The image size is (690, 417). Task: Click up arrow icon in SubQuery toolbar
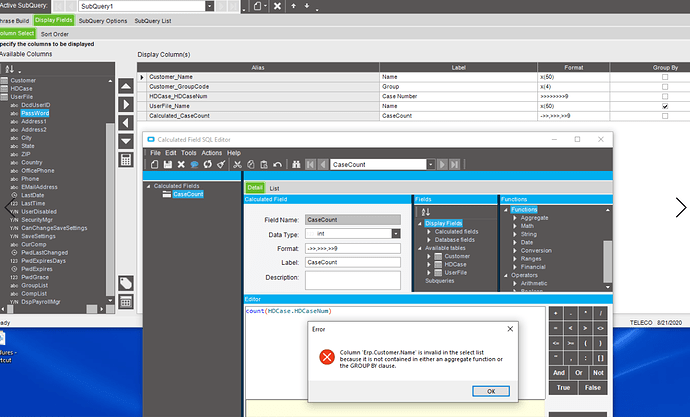294,6
